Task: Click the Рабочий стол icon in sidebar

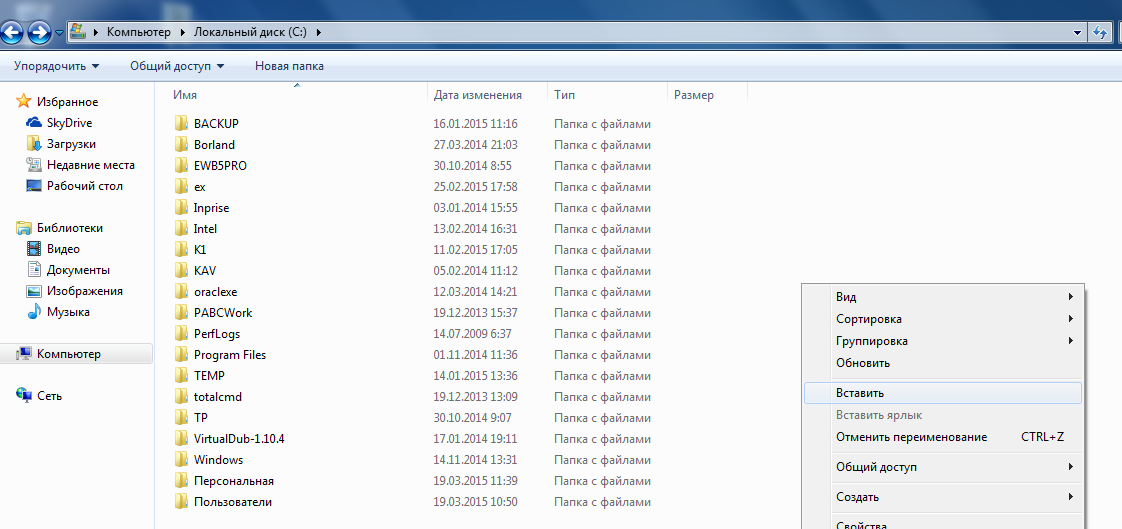Action: [34, 186]
